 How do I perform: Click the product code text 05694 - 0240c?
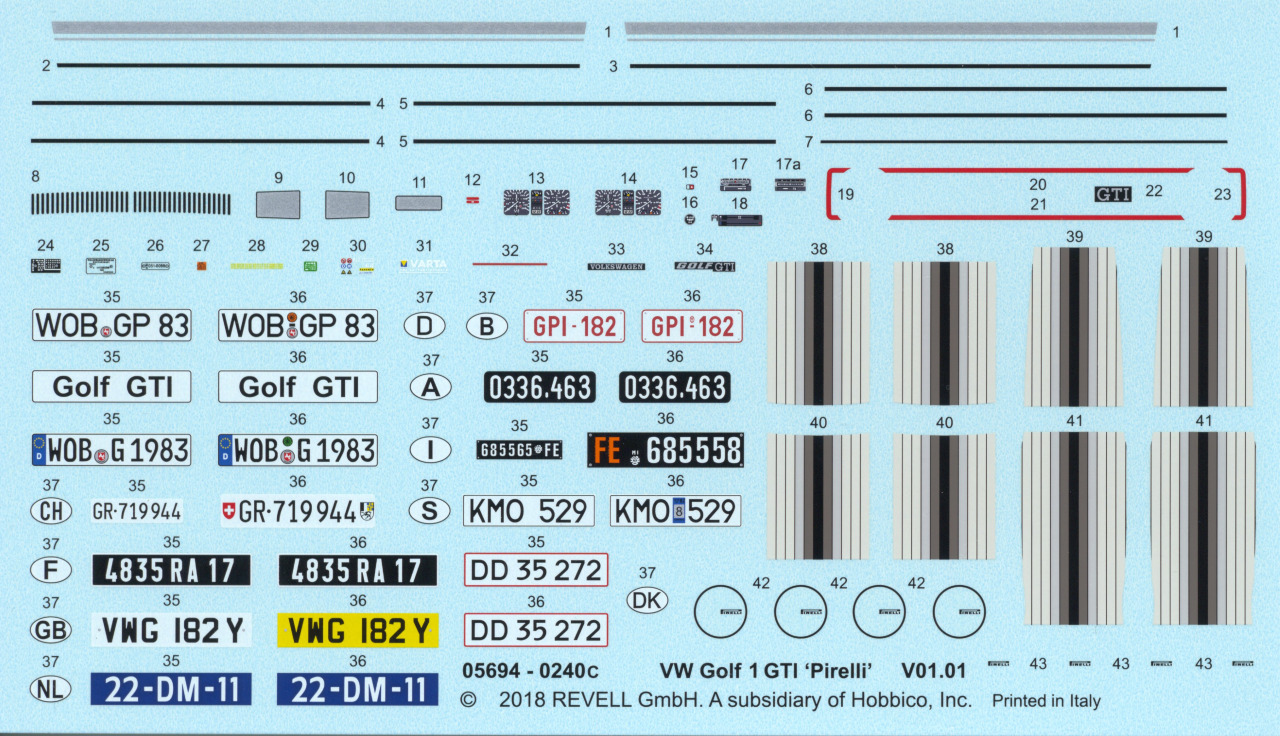pyautogui.click(x=531, y=671)
